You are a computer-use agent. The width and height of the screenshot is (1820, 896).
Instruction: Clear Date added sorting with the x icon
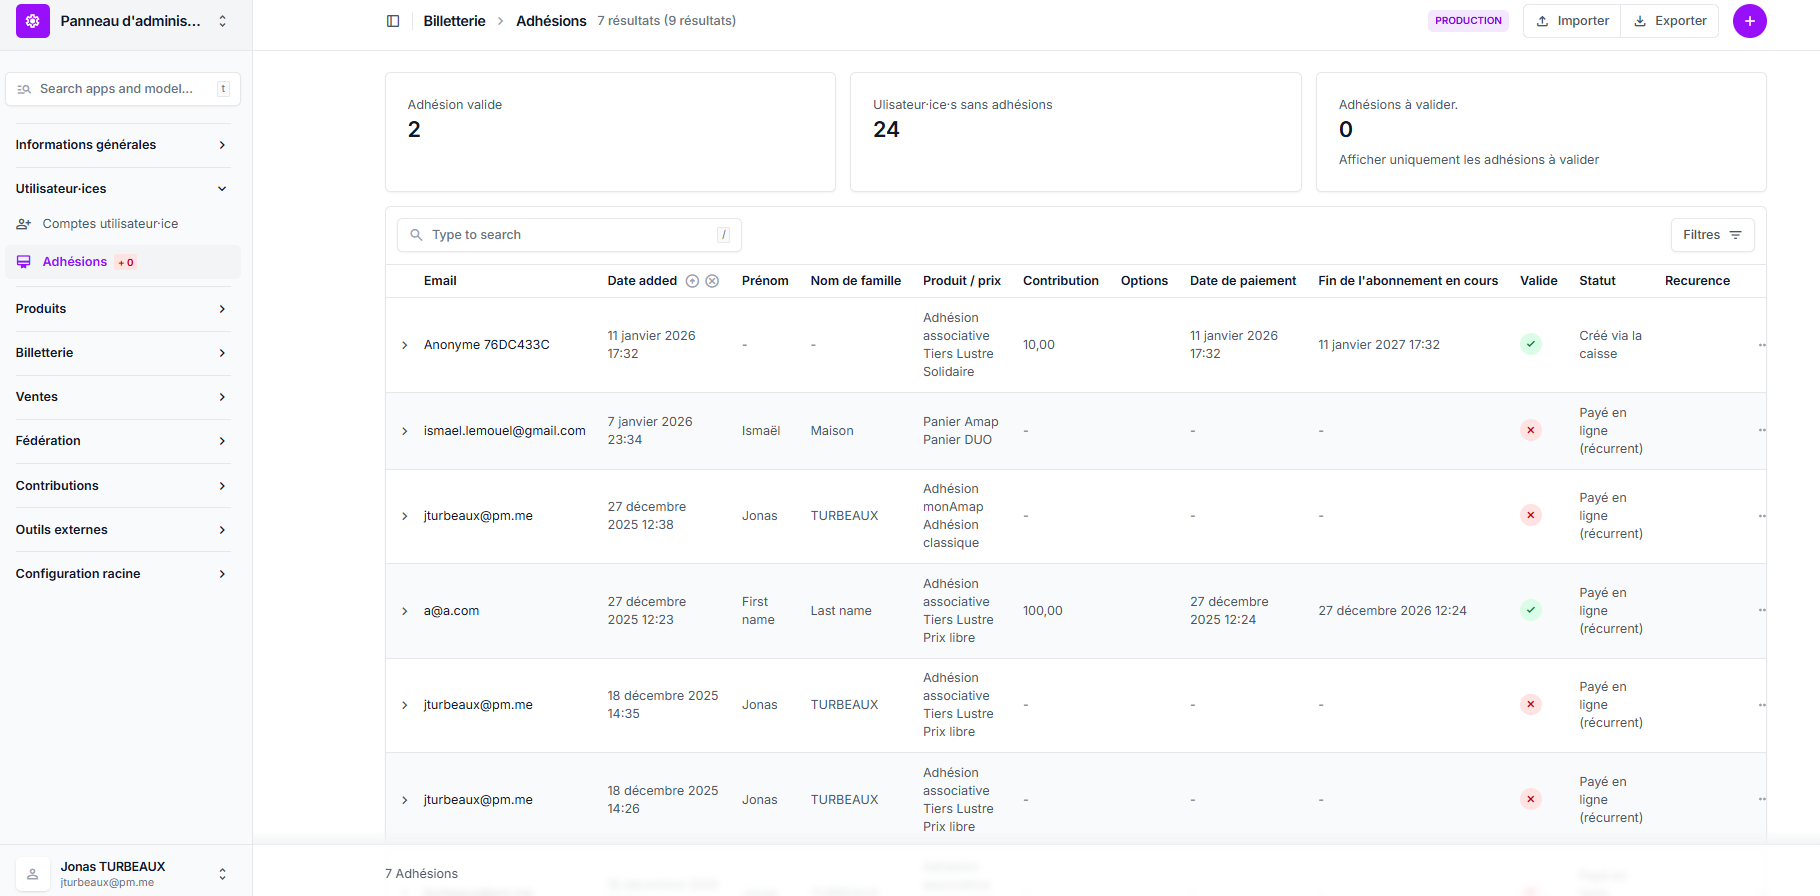point(712,281)
